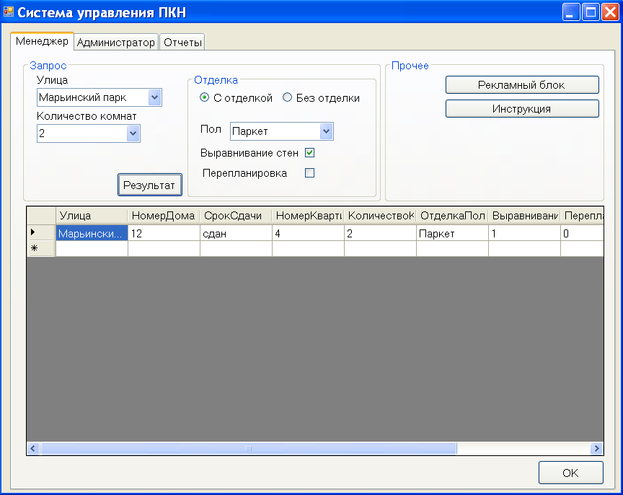Expand the Улица dropdown arrow
This screenshot has width=623, height=495.
[155, 97]
